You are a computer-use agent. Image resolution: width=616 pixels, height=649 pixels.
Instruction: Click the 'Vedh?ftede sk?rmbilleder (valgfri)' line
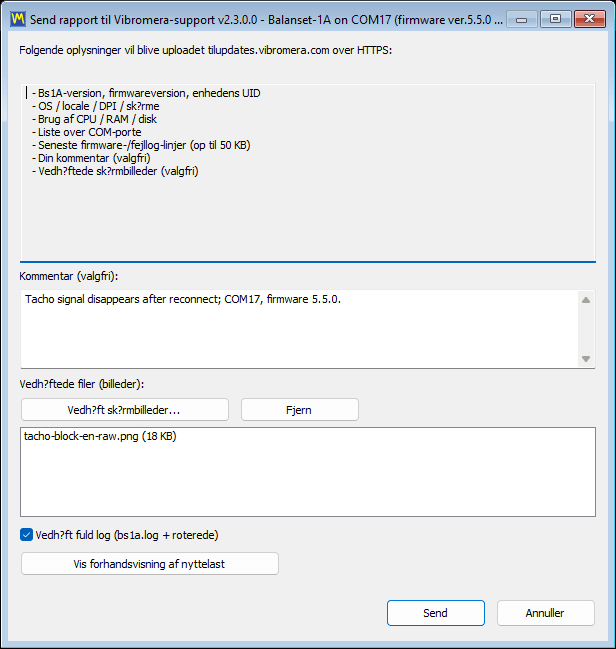[x=115, y=171]
